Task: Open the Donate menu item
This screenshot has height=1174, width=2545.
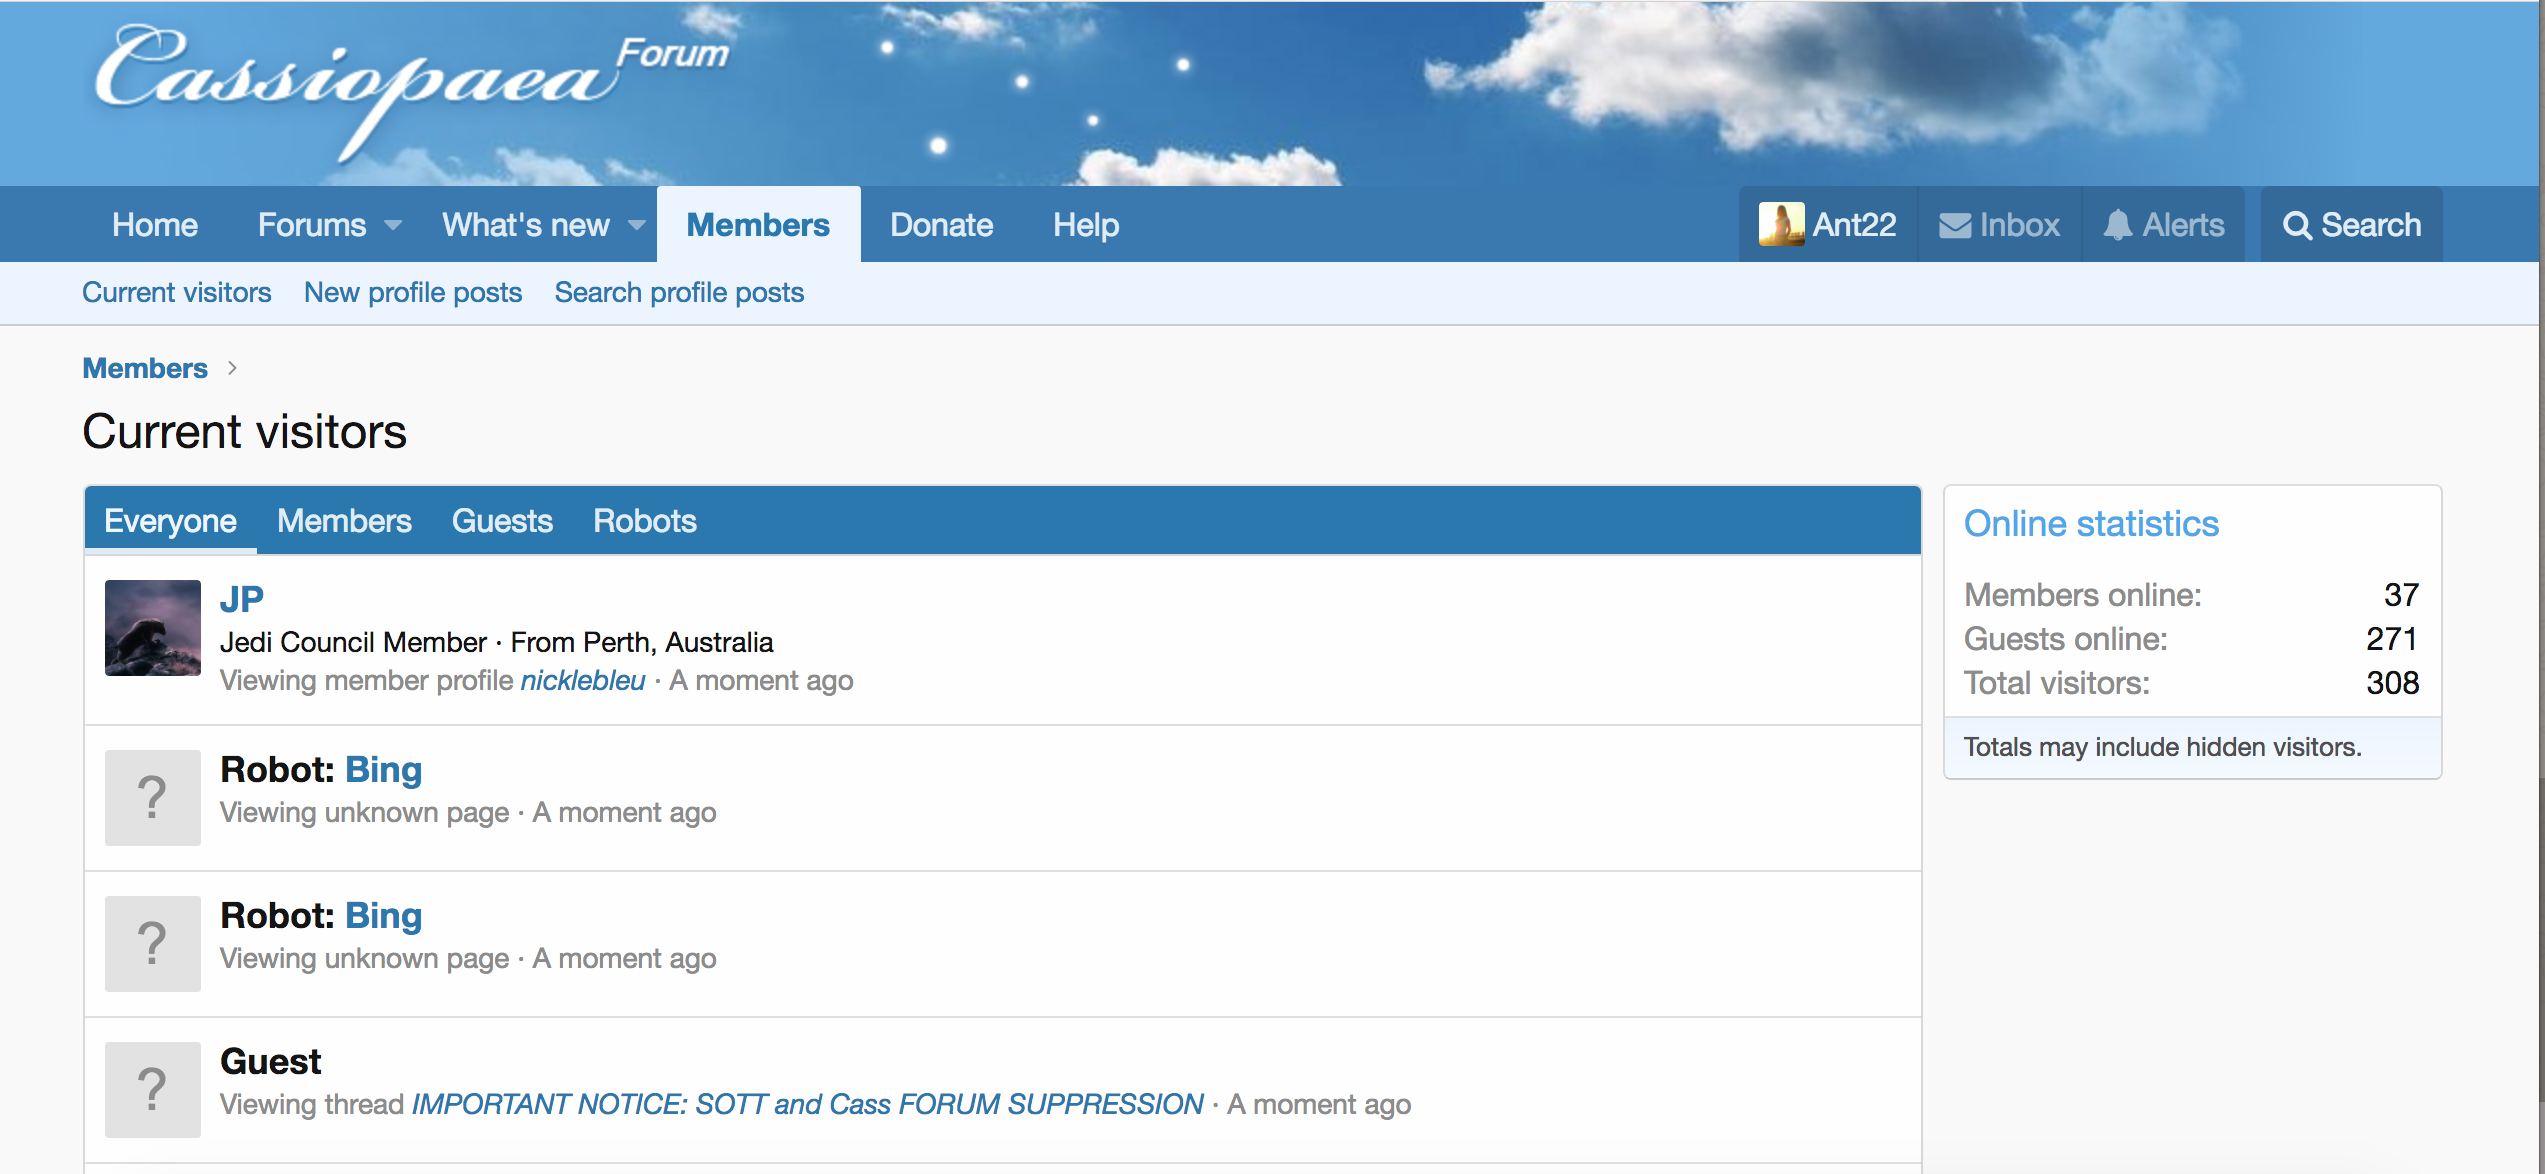Action: coord(941,225)
